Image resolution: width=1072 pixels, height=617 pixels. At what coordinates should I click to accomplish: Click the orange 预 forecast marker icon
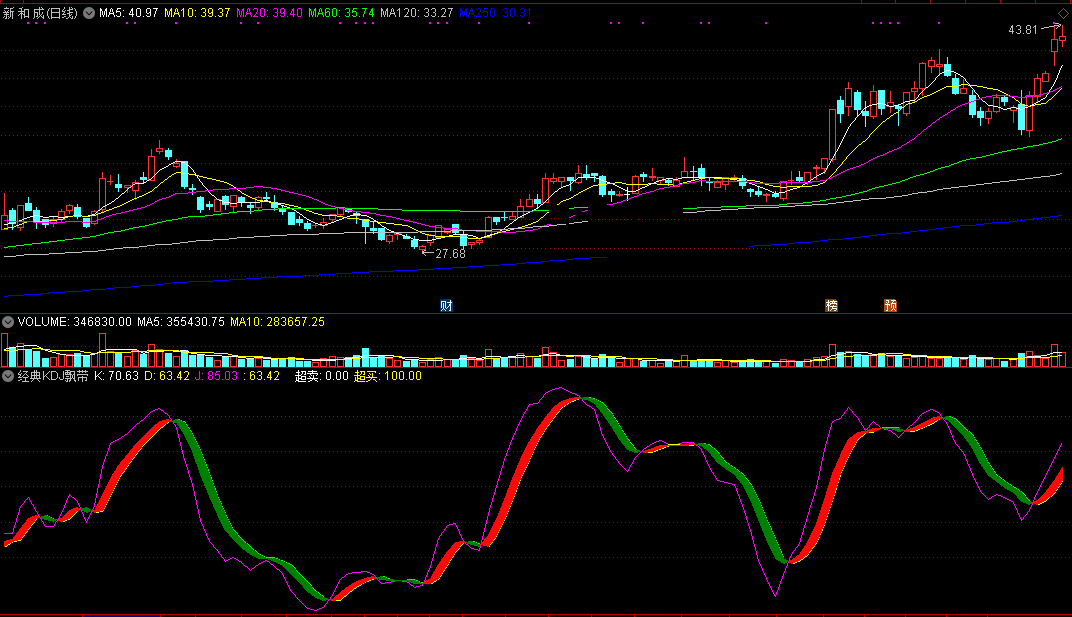890,306
